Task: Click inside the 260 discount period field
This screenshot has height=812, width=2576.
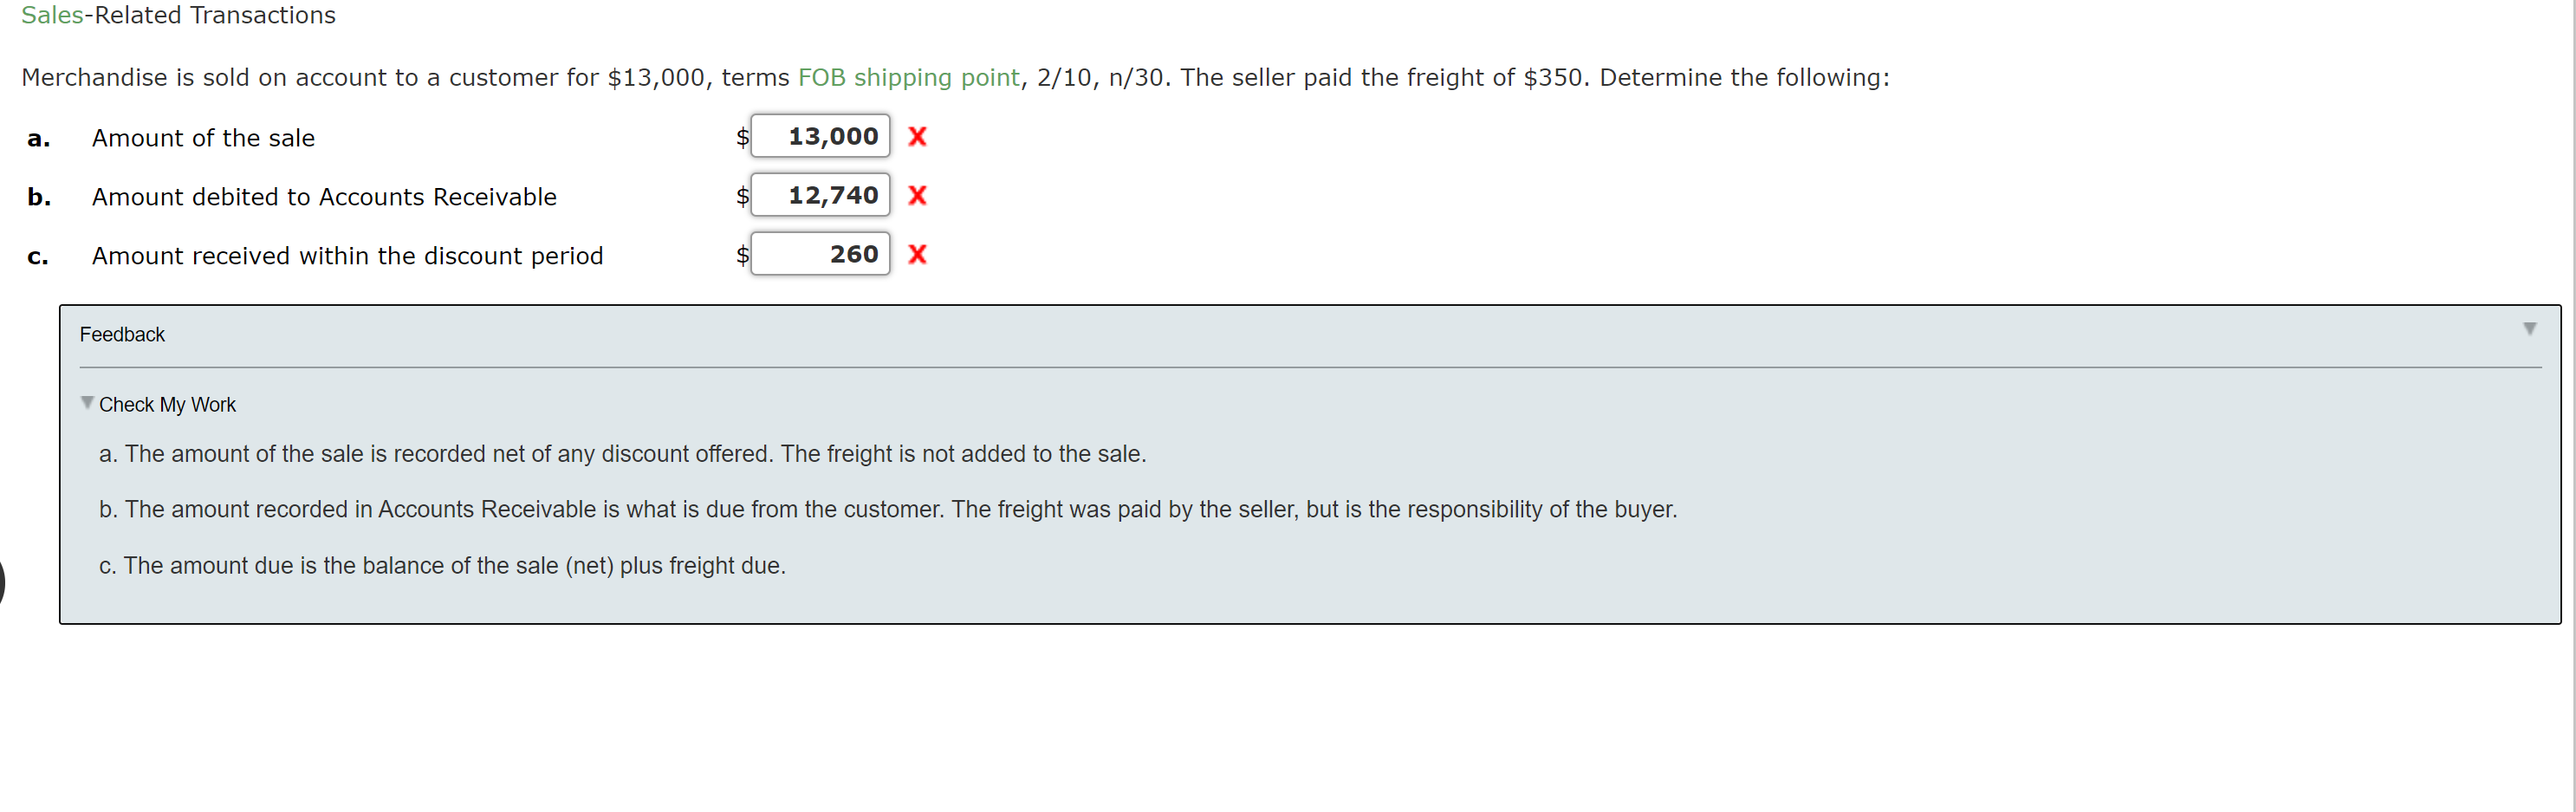Action: (822, 254)
